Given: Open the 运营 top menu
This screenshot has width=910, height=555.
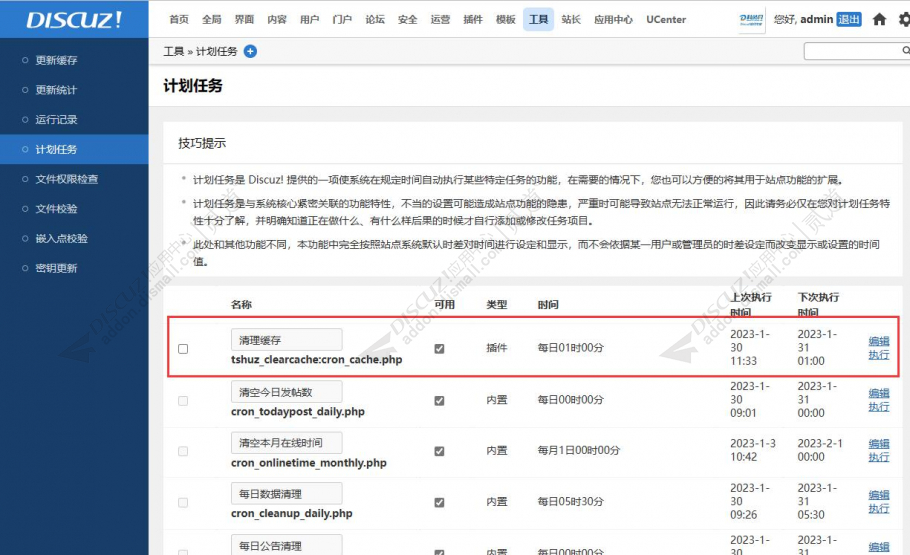Looking at the screenshot, I should (x=440, y=19).
